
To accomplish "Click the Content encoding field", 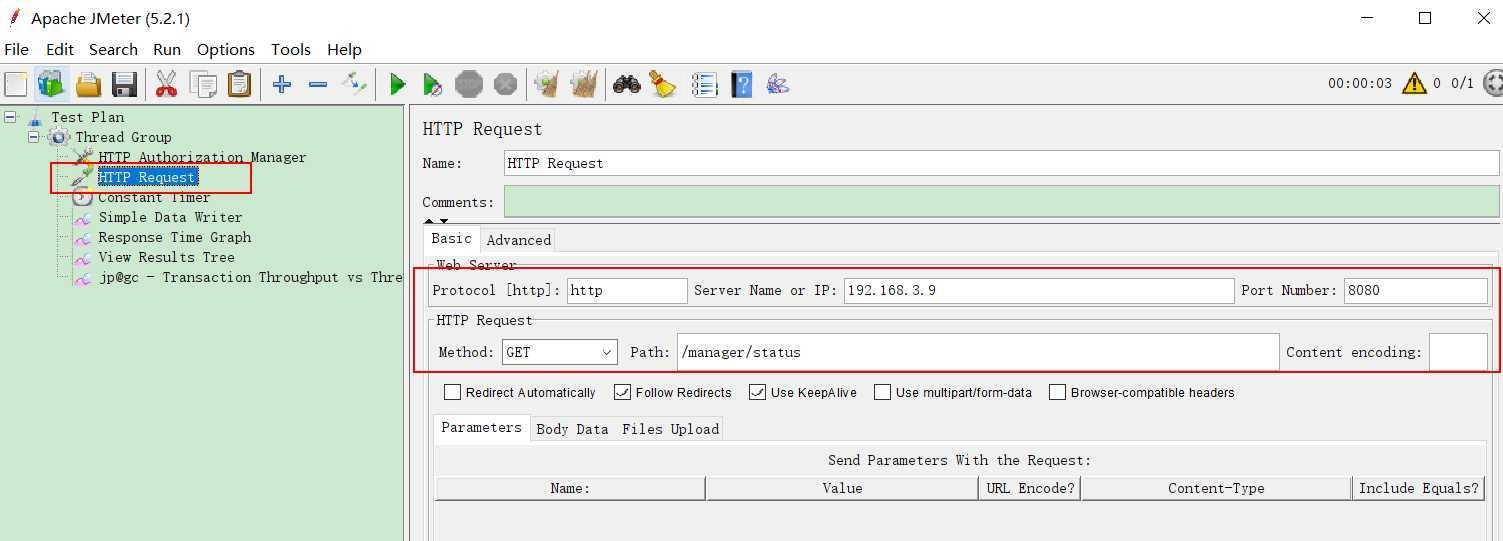I will pyautogui.click(x=1458, y=352).
